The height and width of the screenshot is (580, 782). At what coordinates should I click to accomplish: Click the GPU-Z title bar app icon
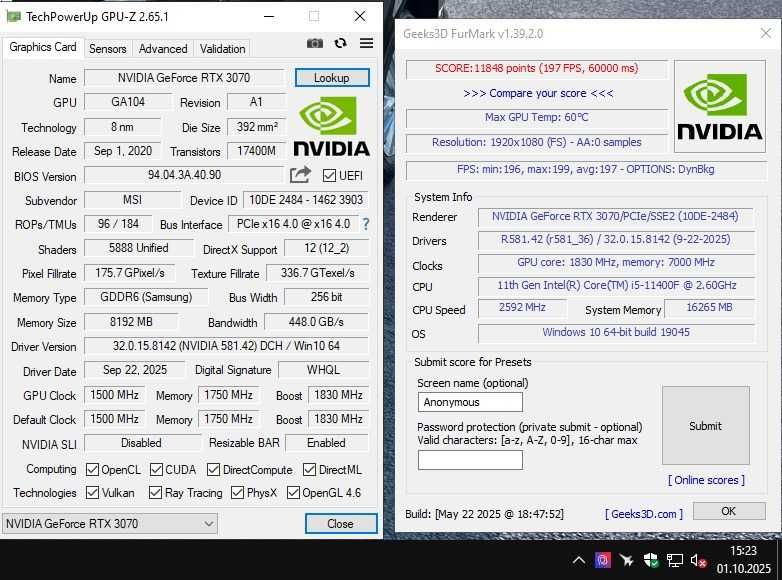(x=13, y=16)
